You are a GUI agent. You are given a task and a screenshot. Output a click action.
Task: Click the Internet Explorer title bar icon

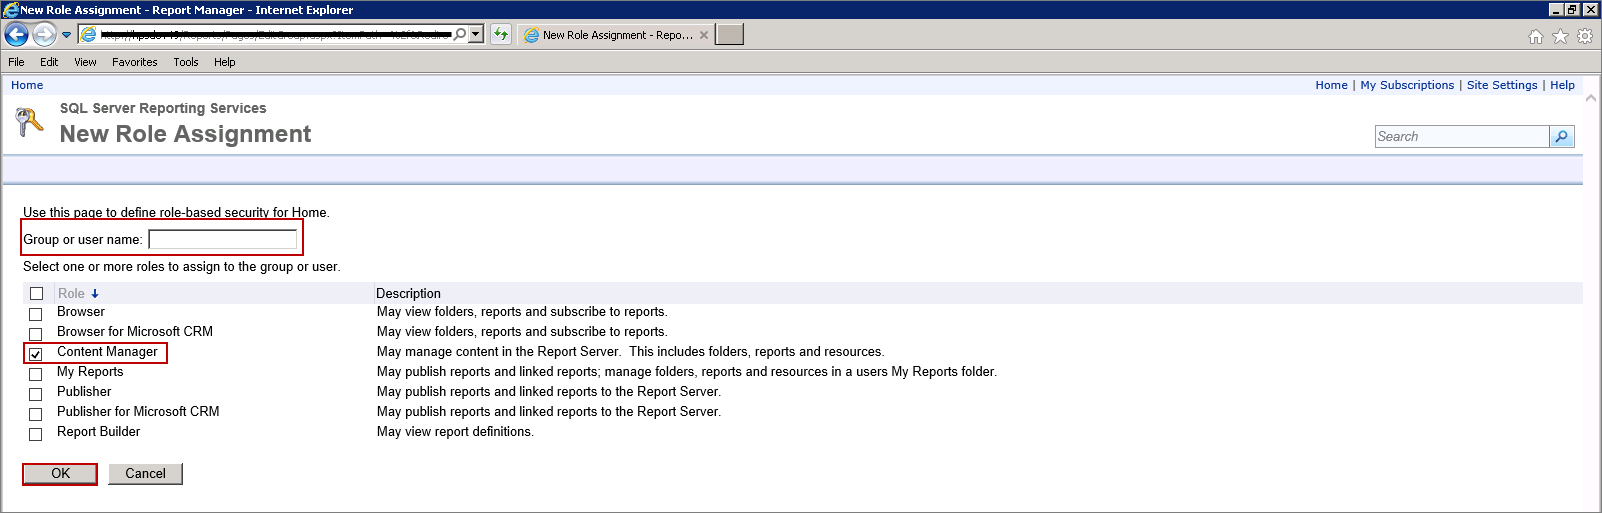pyautogui.click(x=11, y=10)
